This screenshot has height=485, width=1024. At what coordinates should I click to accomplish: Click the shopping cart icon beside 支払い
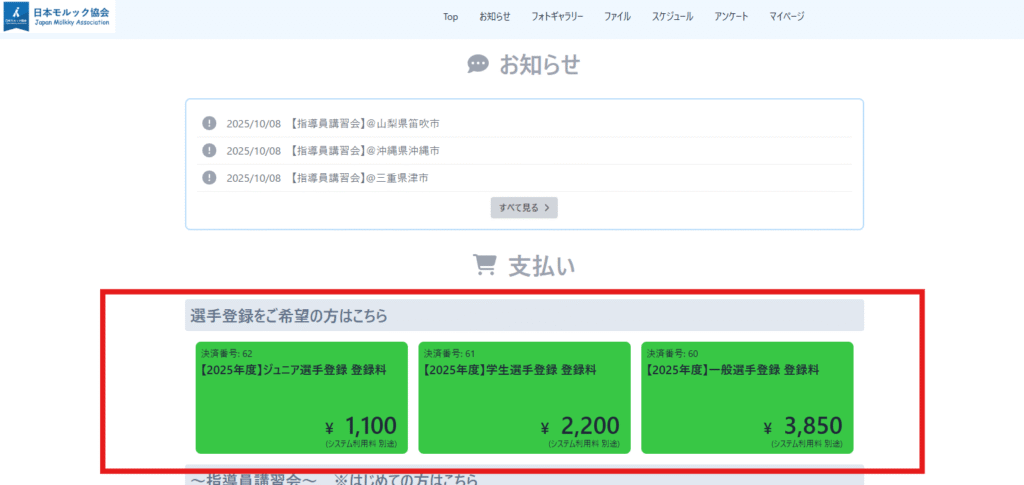484,265
